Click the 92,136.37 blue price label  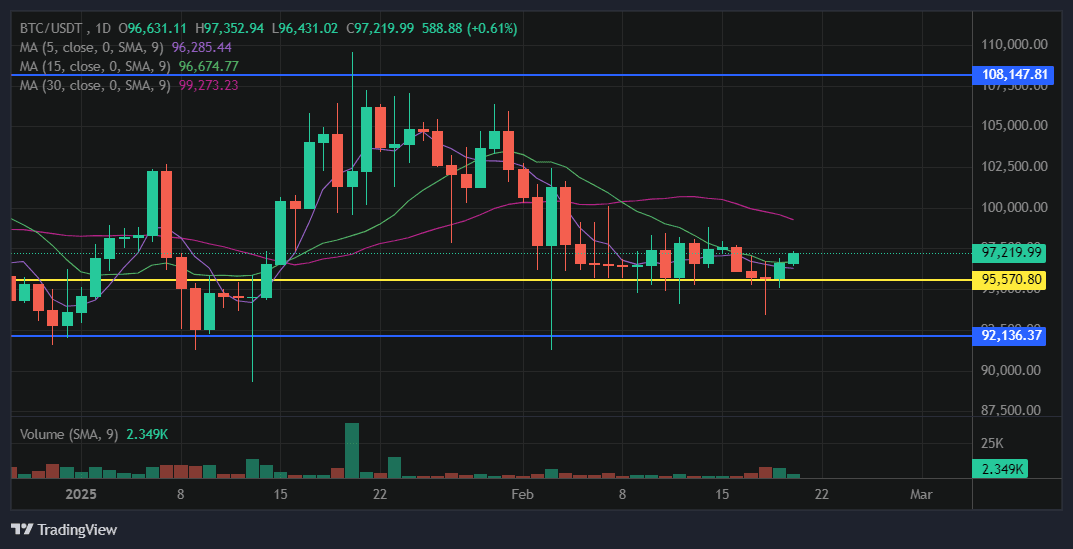1010,336
